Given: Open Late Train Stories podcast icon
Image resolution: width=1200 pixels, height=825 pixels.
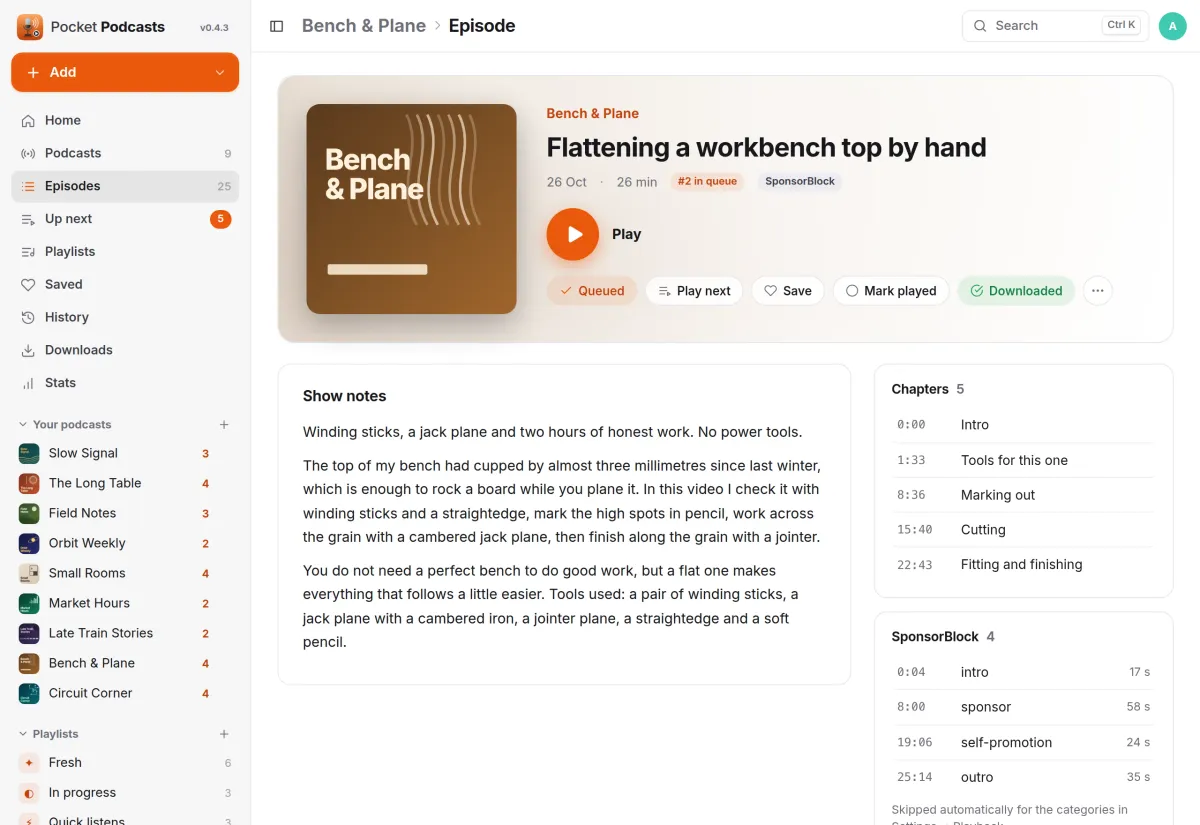Looking at the screenshot, I should [29, 633].
